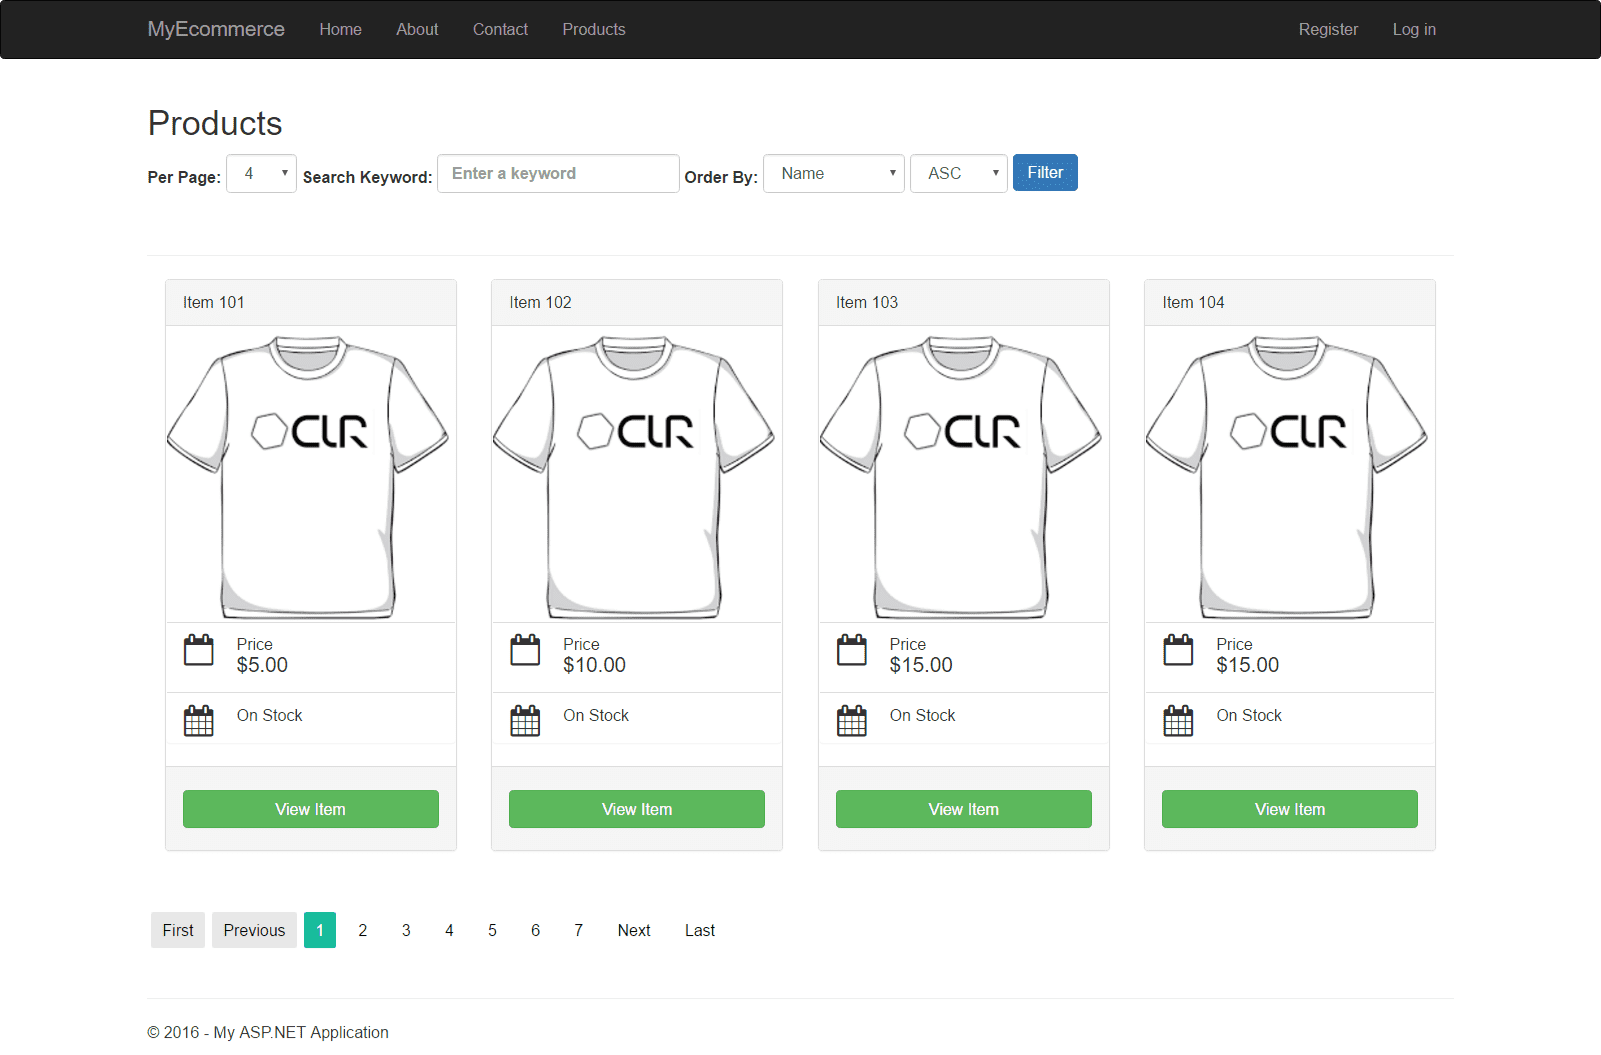Go to page 7
The image size is (1601, 1055).
pos(578,930)
